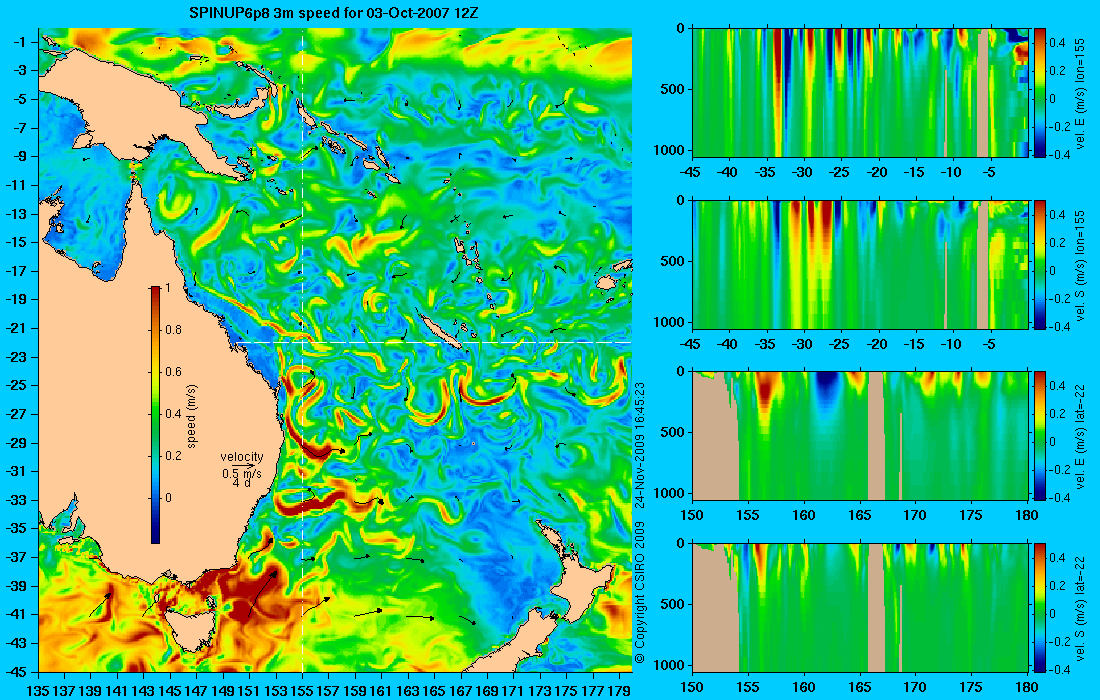Click the 'vel. E (m/s) lat=-22' axis label

1080,436
